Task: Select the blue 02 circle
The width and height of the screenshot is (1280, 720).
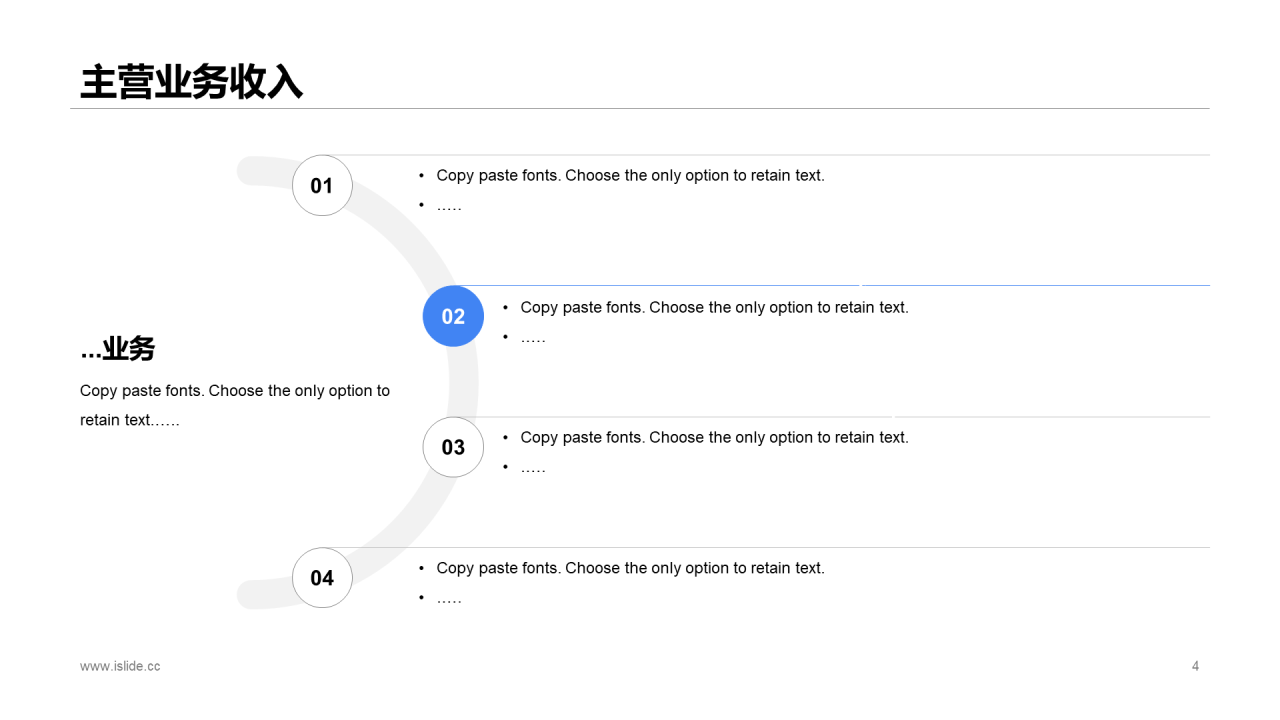Action: click(453, 316)
